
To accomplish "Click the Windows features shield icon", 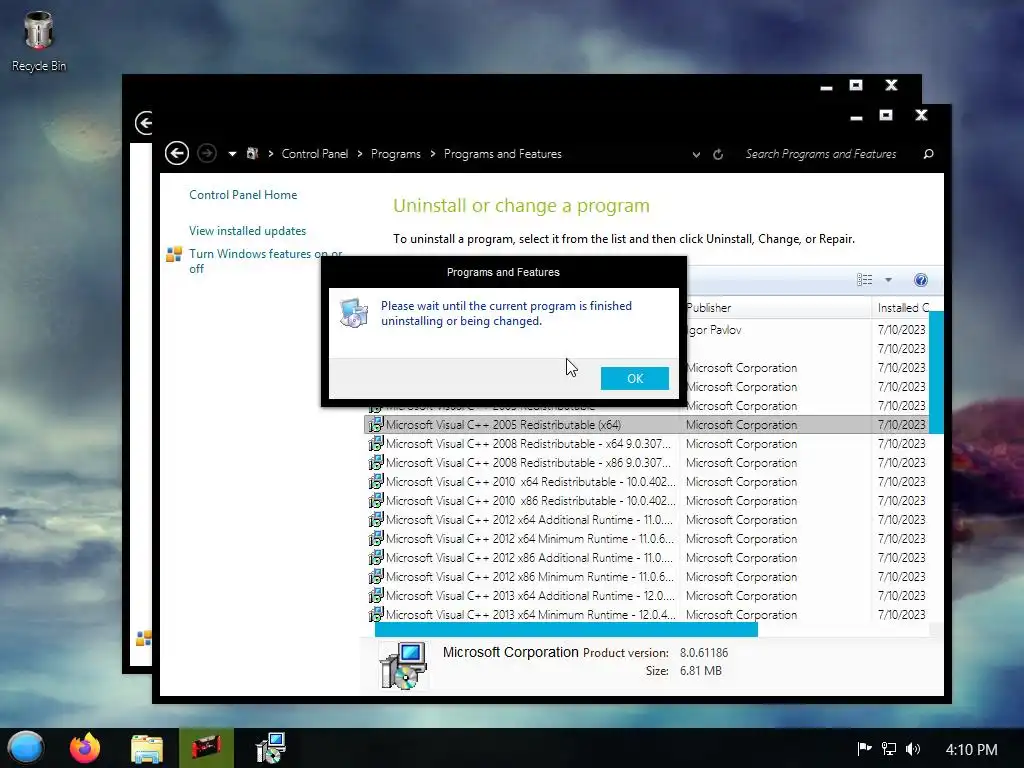I will (174, 254).
